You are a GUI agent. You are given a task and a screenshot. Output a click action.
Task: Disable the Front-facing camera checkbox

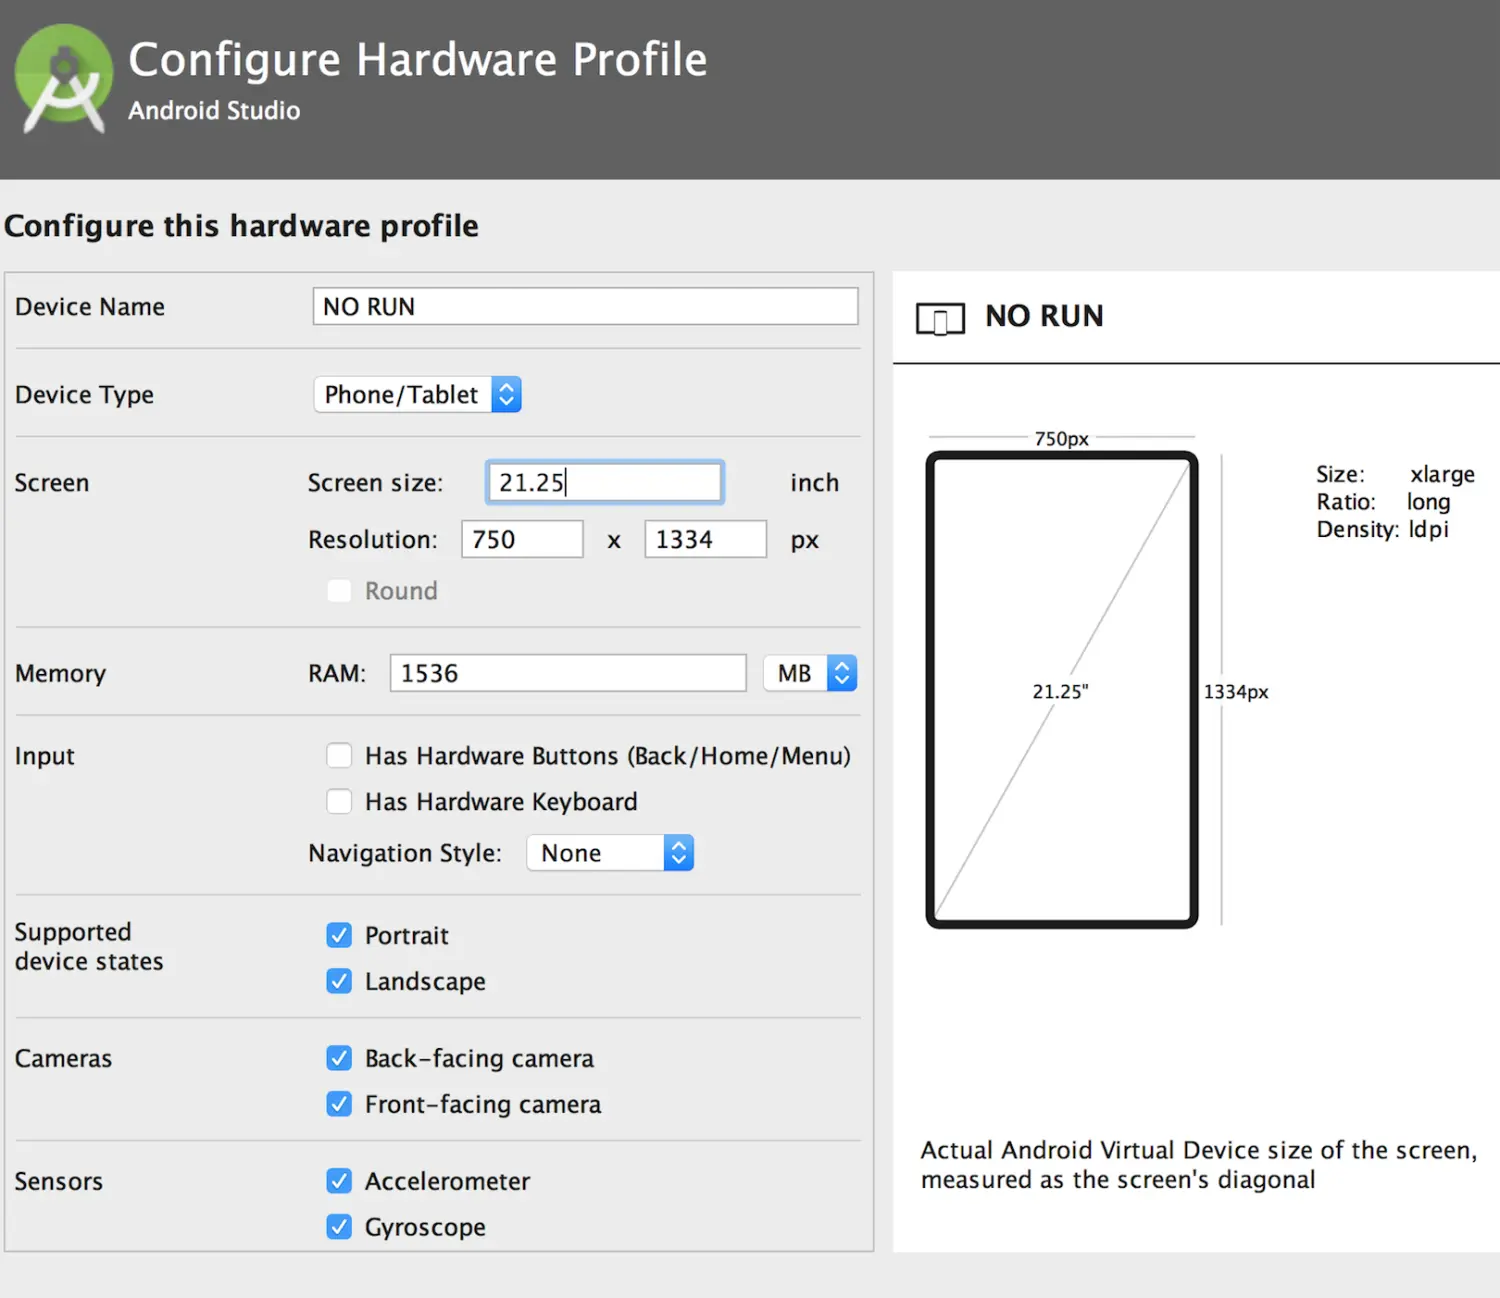(339, 1104)
